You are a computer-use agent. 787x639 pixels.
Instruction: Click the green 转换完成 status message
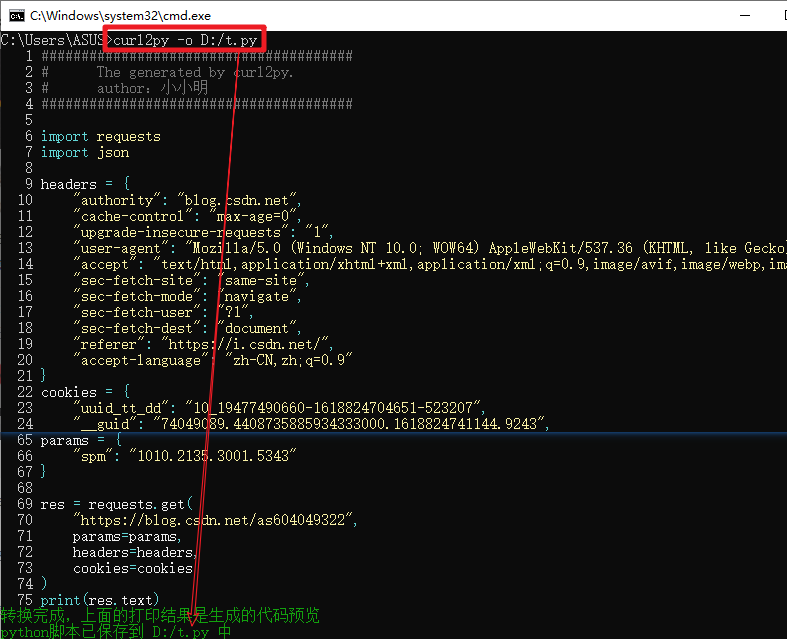(x=160, y=615)
